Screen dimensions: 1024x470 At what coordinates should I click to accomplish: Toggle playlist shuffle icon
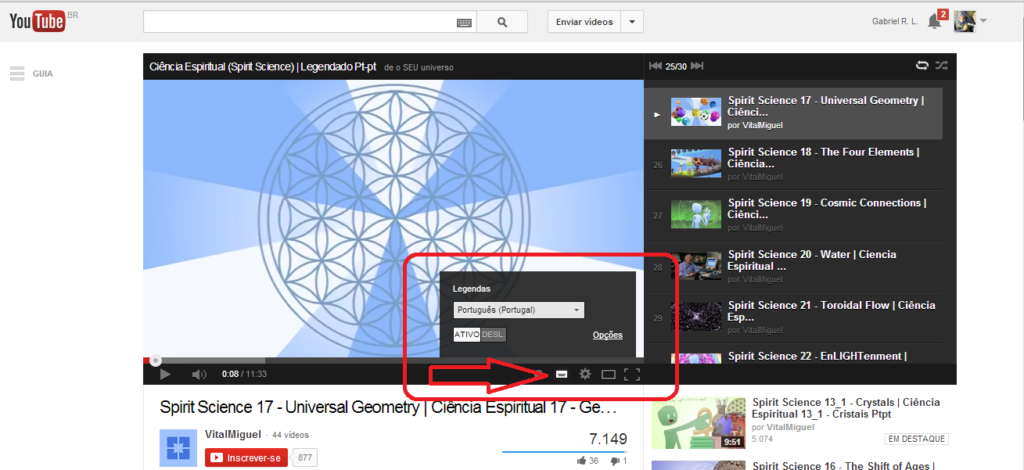pyautogui.click(x=940, y=65)
